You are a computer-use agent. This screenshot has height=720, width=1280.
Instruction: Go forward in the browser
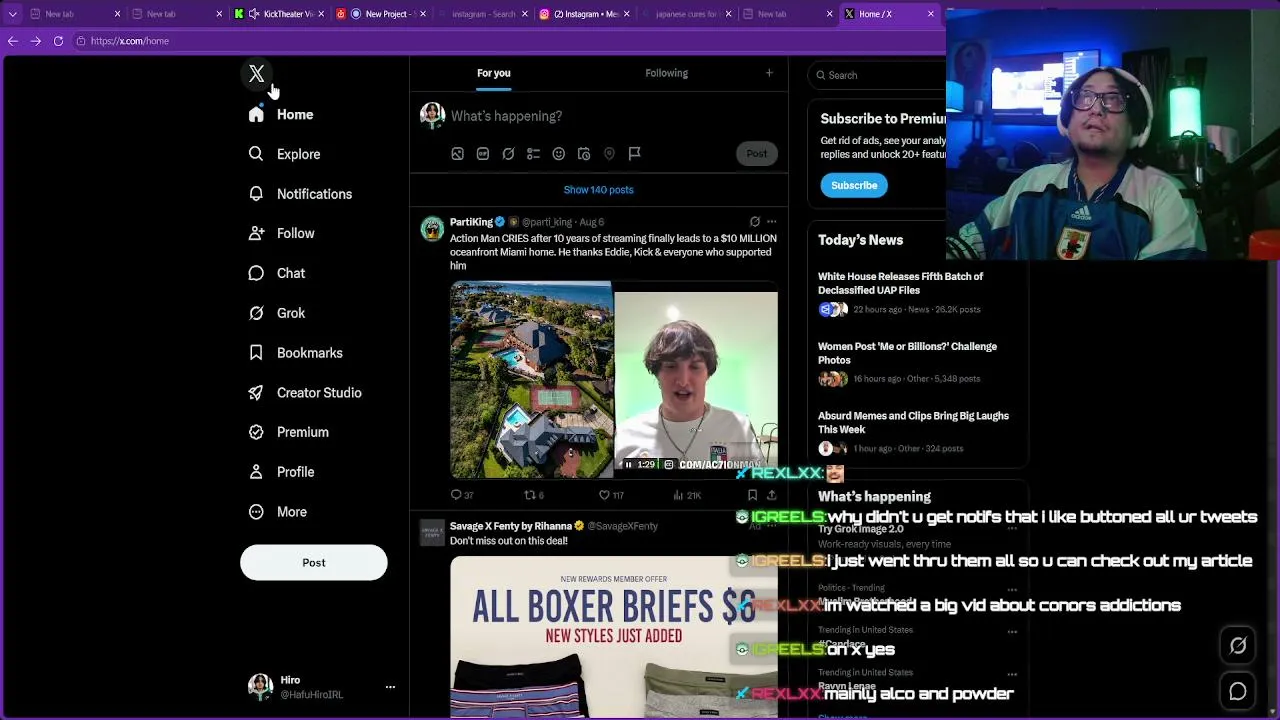coord(35,41)
